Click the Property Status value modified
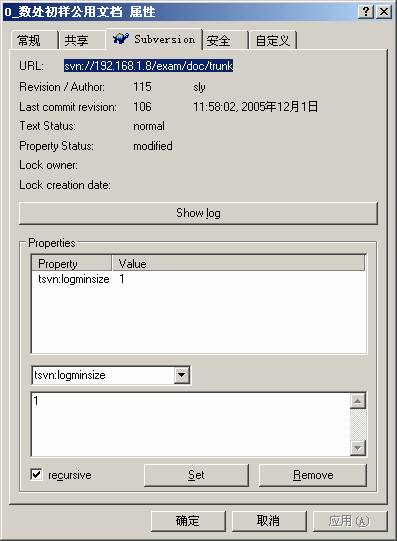Screen dimensions: 397x541 coord(153,146)
